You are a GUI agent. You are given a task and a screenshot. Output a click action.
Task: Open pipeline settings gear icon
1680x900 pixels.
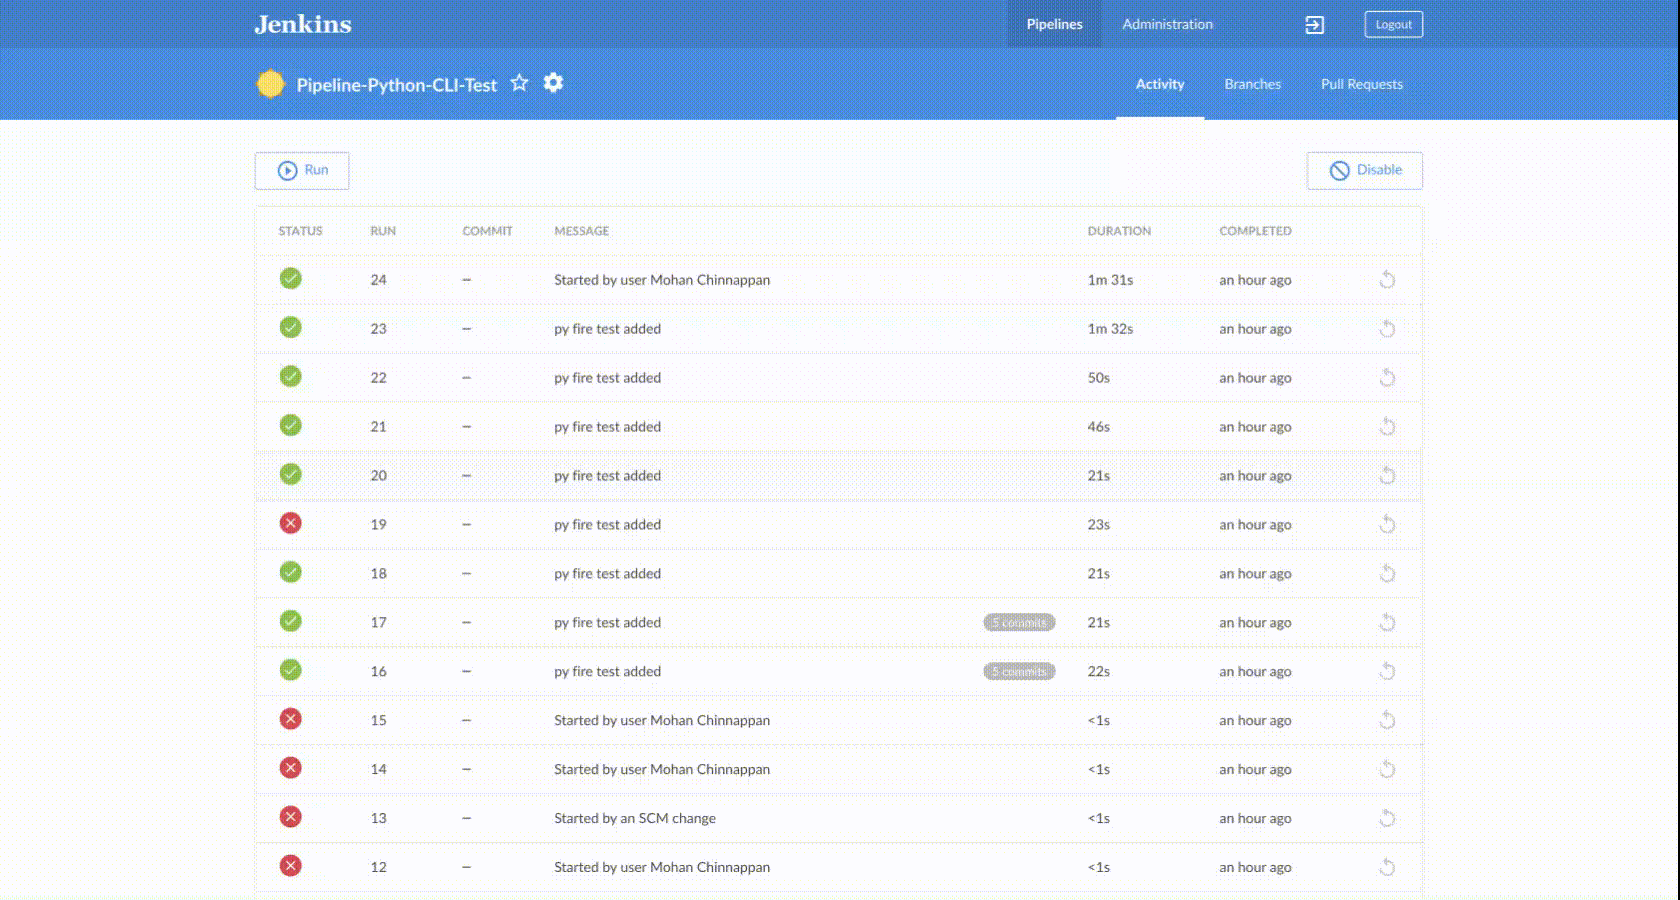pyautogui.click(x=553, y=83)
